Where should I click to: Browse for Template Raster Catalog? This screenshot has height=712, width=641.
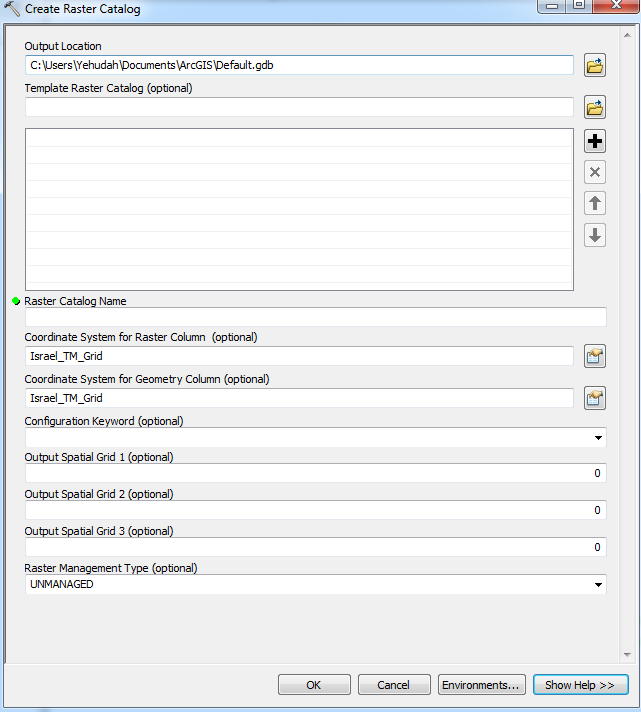pyautogui.click(x=595, y=107)
